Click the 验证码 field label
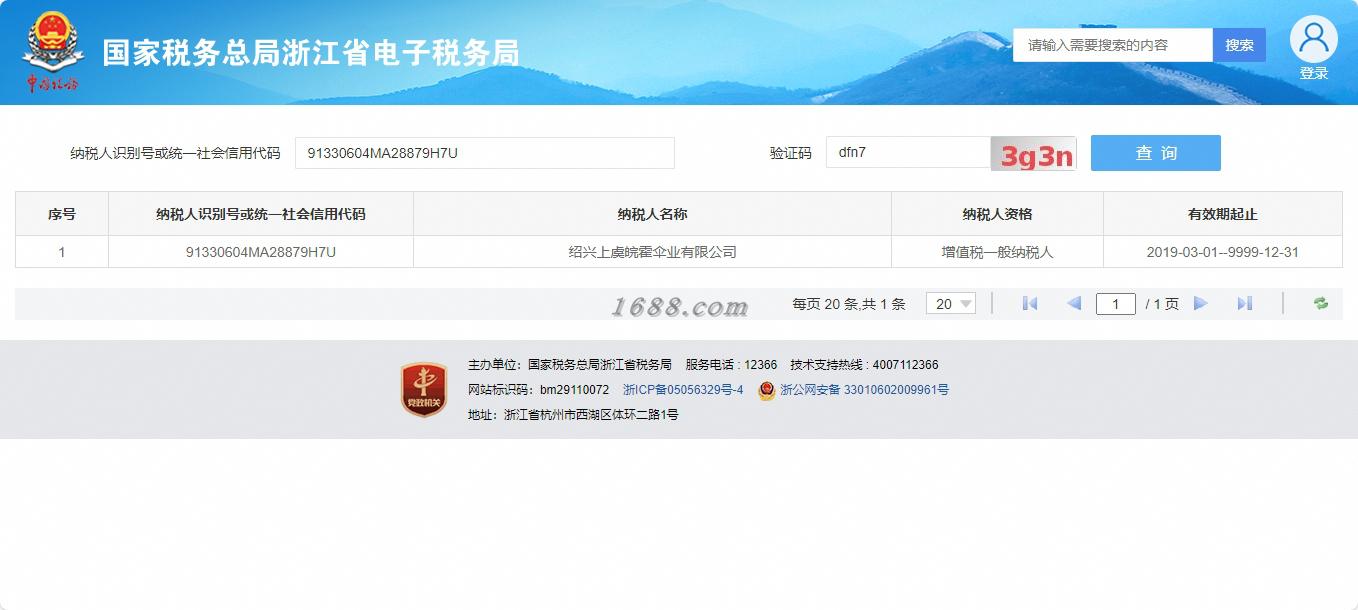Viewport: 1358px width, 610px height. click(790, 154)
